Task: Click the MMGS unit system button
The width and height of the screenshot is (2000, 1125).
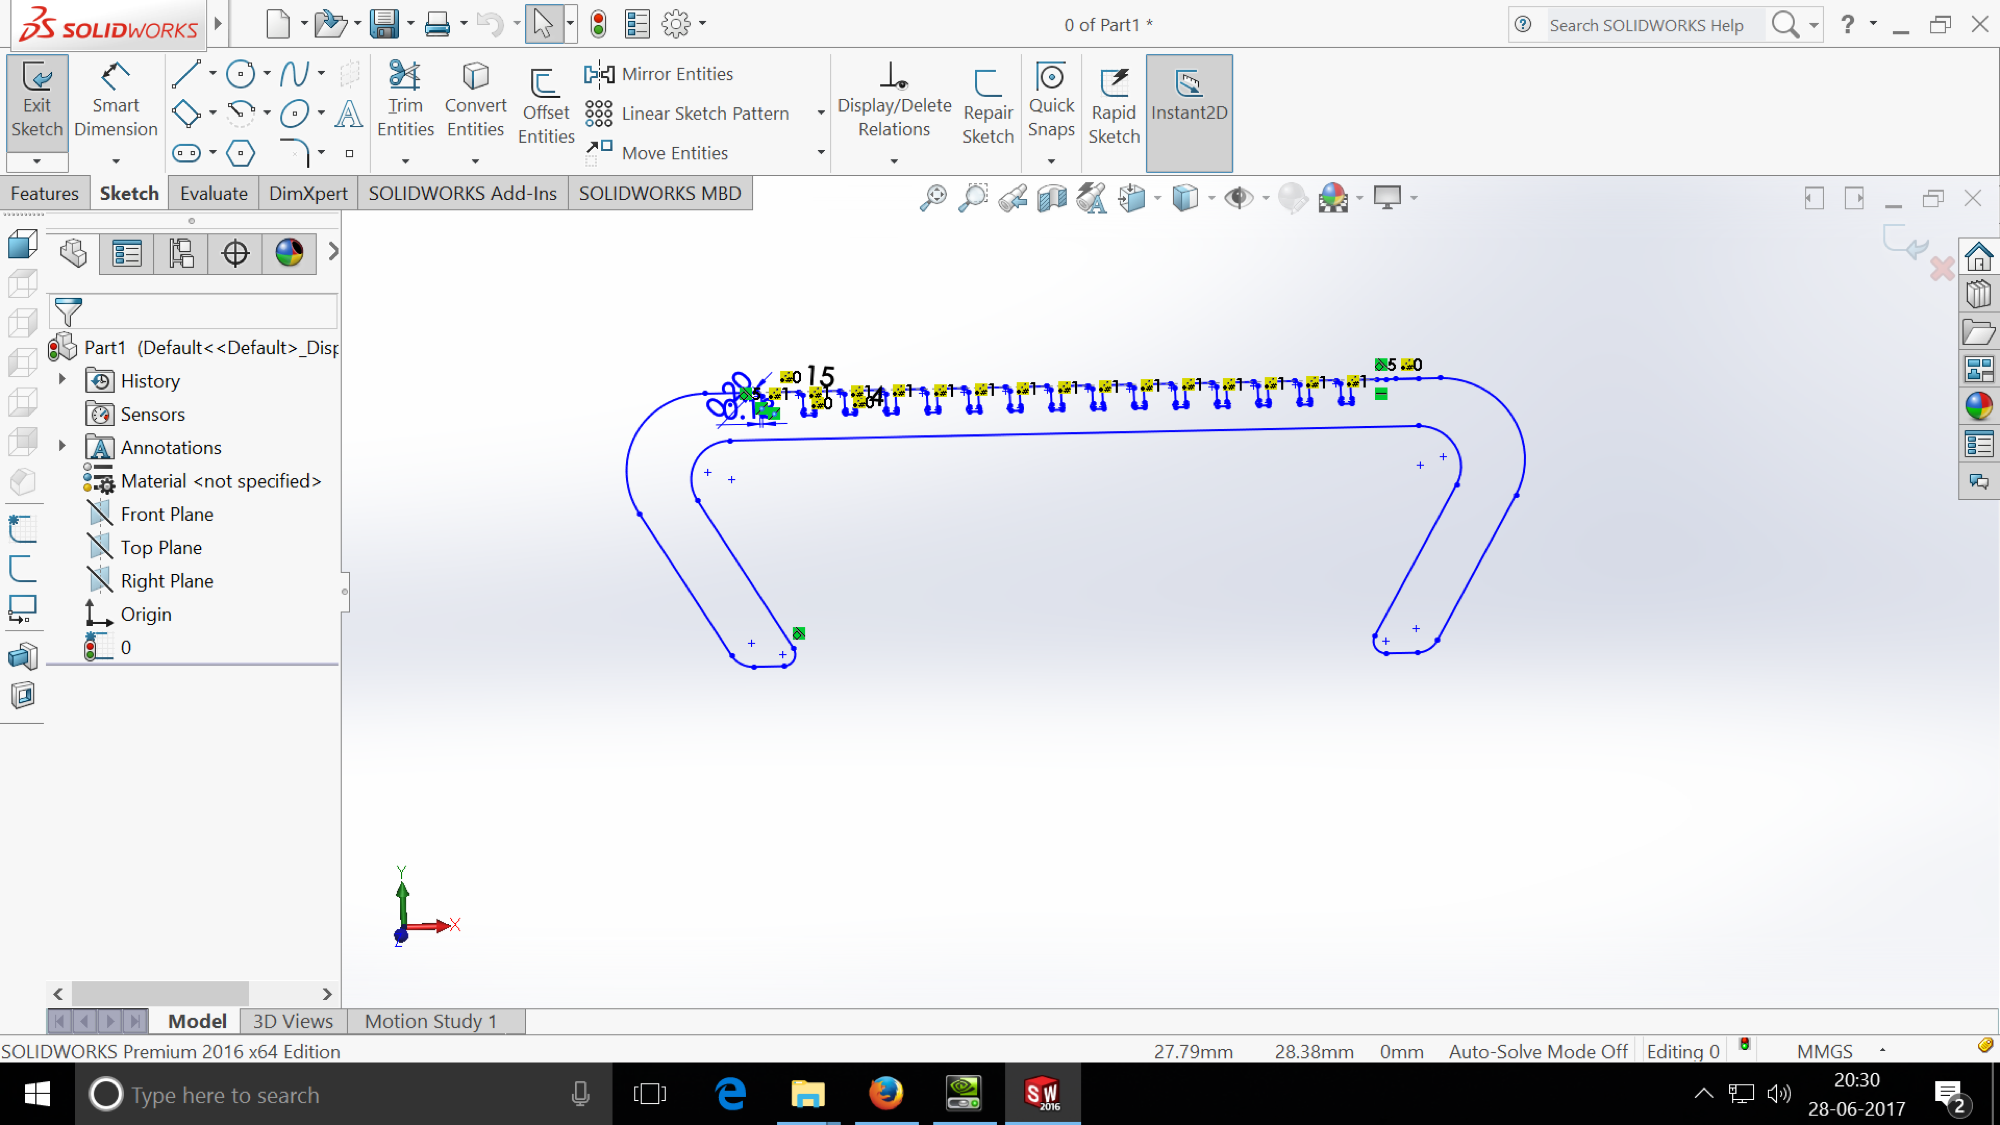Action: pyautogui.click(x=1825, y=1051)
